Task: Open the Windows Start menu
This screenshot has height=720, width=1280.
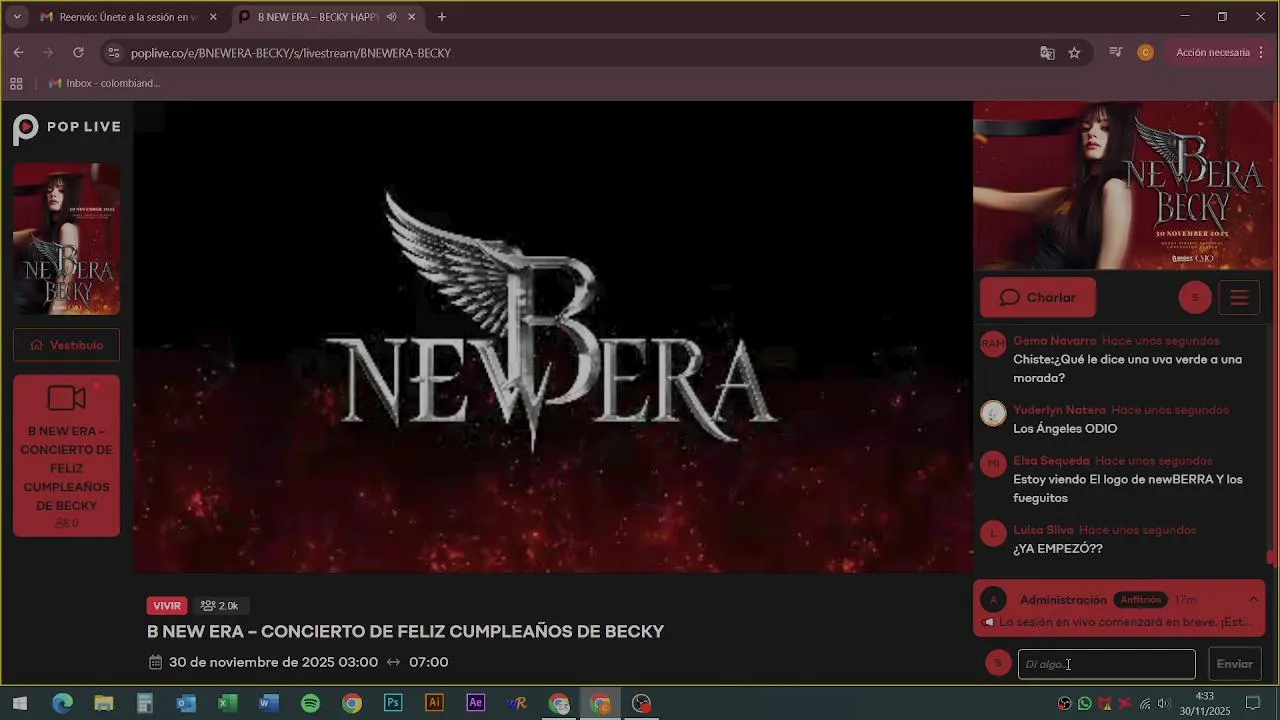Action: [19, 704]
